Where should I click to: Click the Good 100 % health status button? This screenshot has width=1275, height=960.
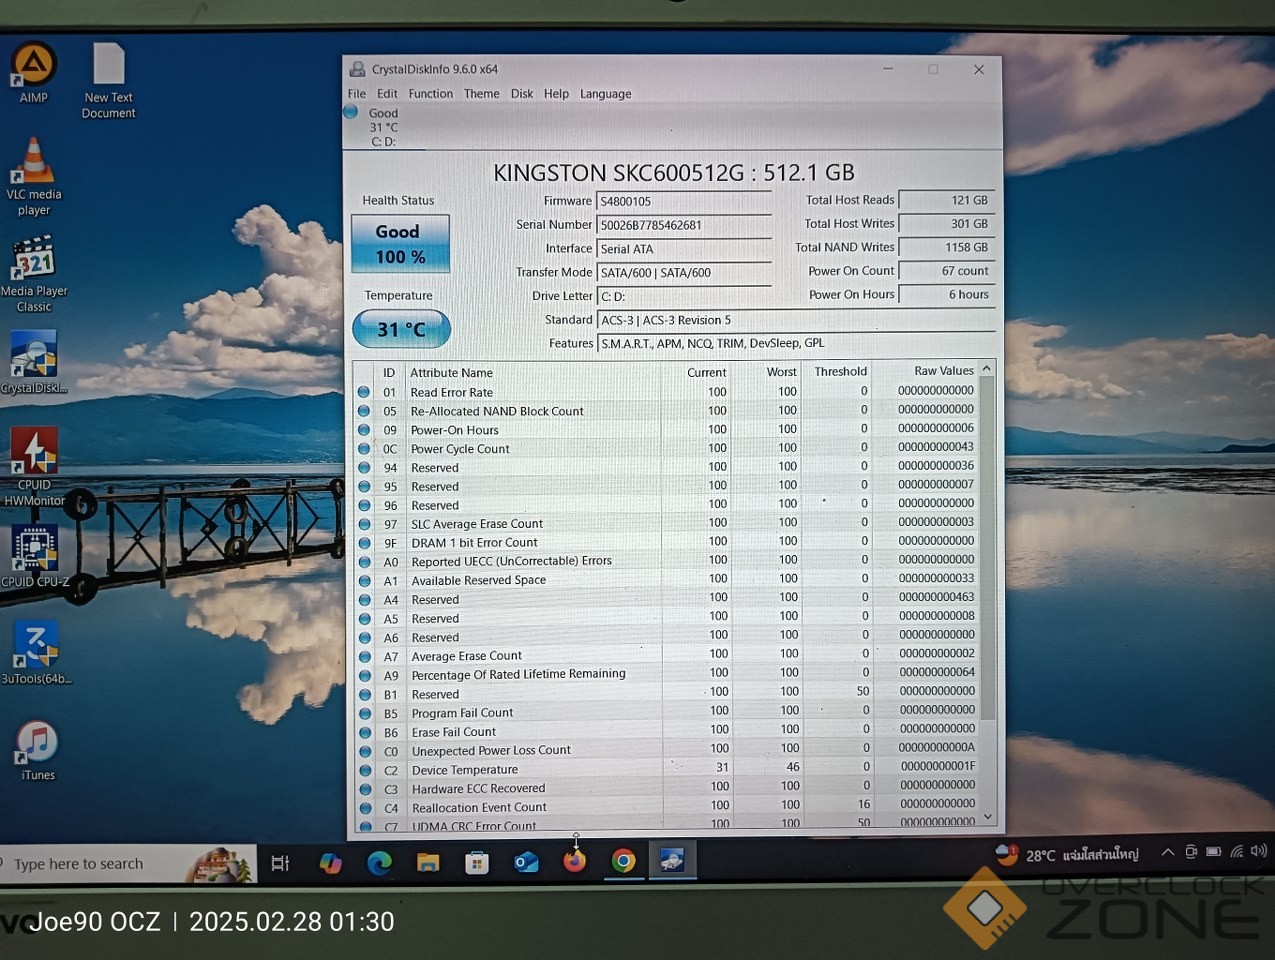click(x=400, y=244)
